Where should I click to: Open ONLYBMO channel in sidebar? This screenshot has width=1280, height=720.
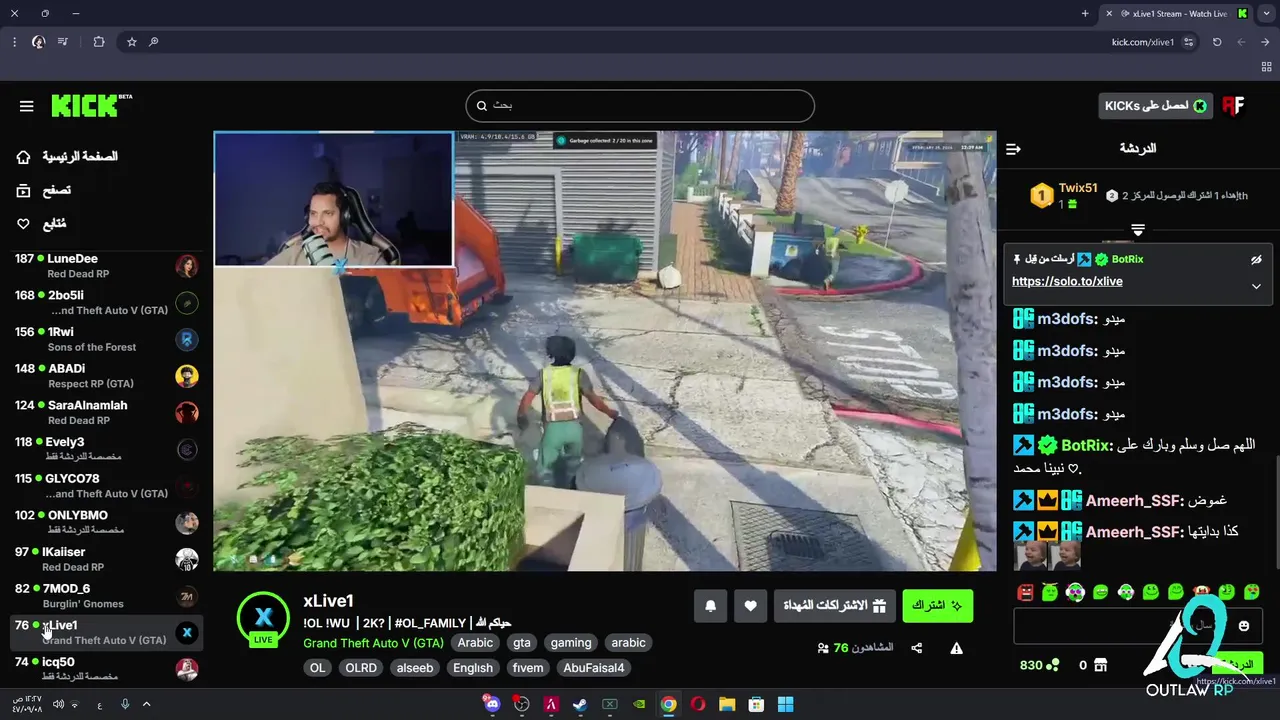pyautogui.click(x=104, y=523)
